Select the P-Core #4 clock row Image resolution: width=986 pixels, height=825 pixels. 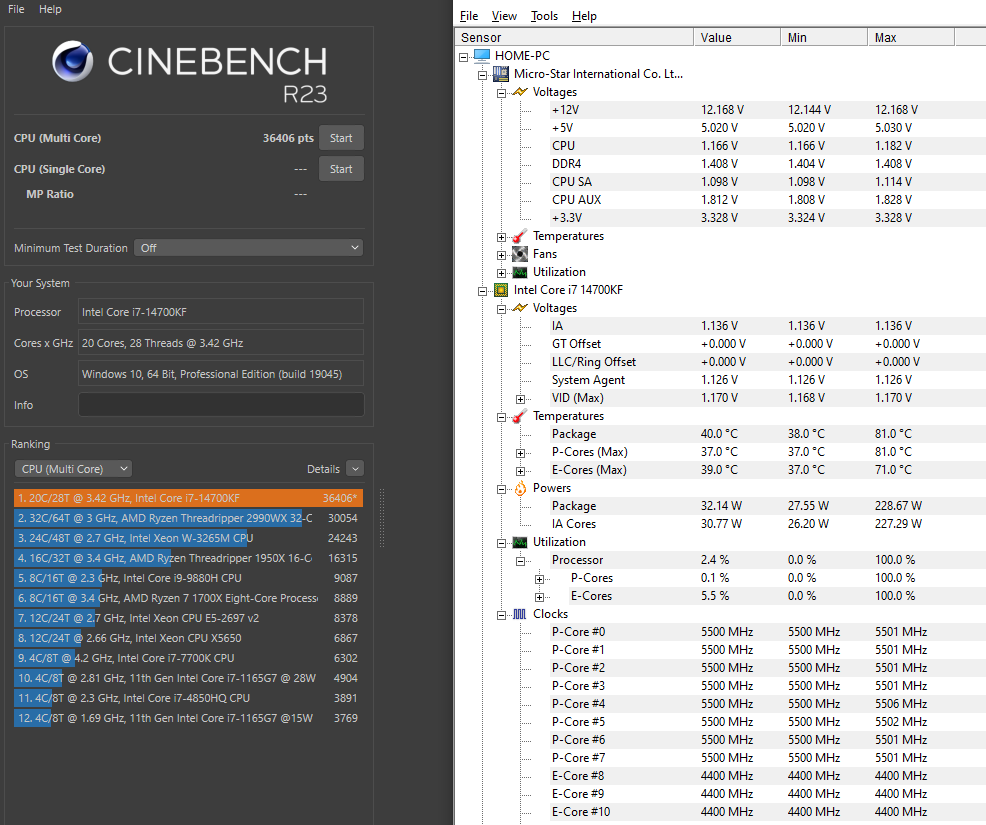(767, 704)
